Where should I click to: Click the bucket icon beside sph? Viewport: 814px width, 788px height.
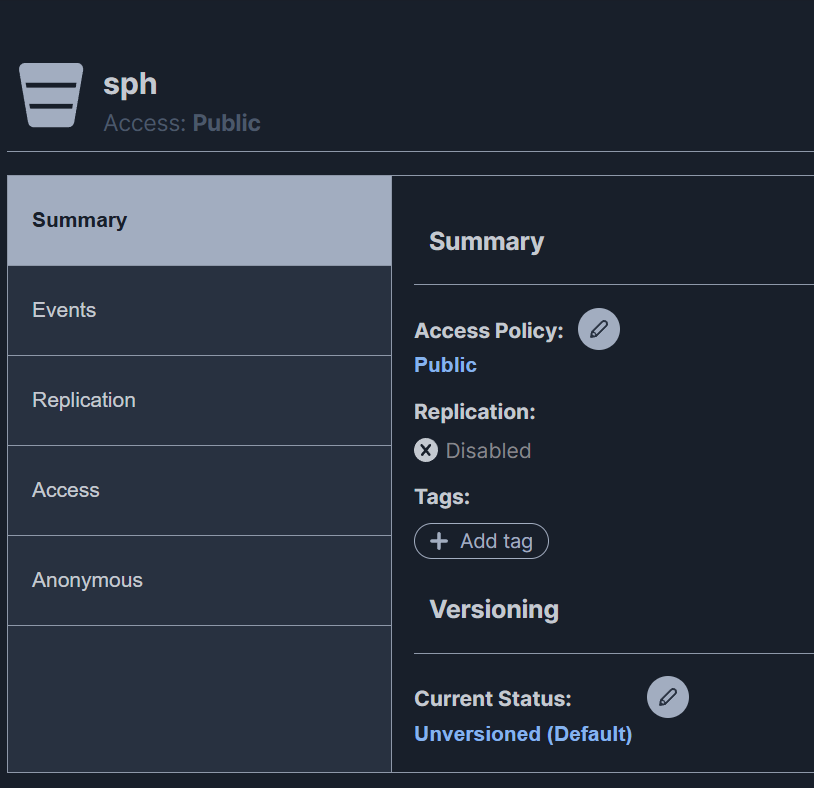[51, 95]
